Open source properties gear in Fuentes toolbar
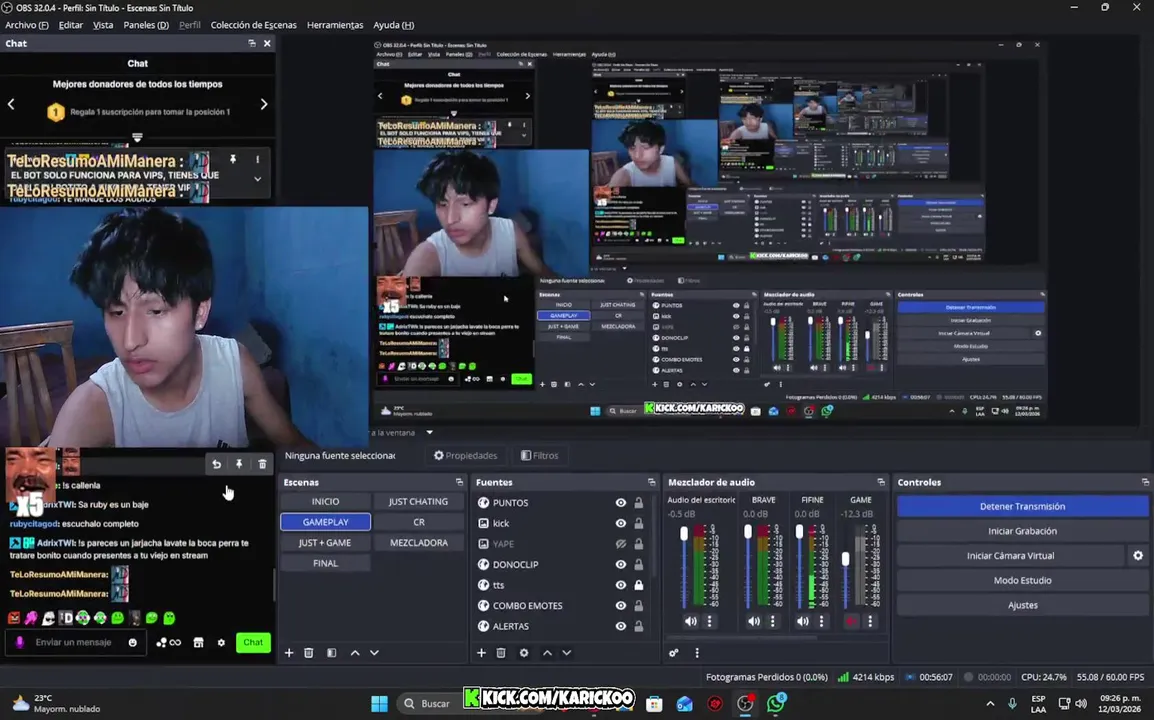The width and height of the screenshot is (1154, 720). click(x=524, y=653)
